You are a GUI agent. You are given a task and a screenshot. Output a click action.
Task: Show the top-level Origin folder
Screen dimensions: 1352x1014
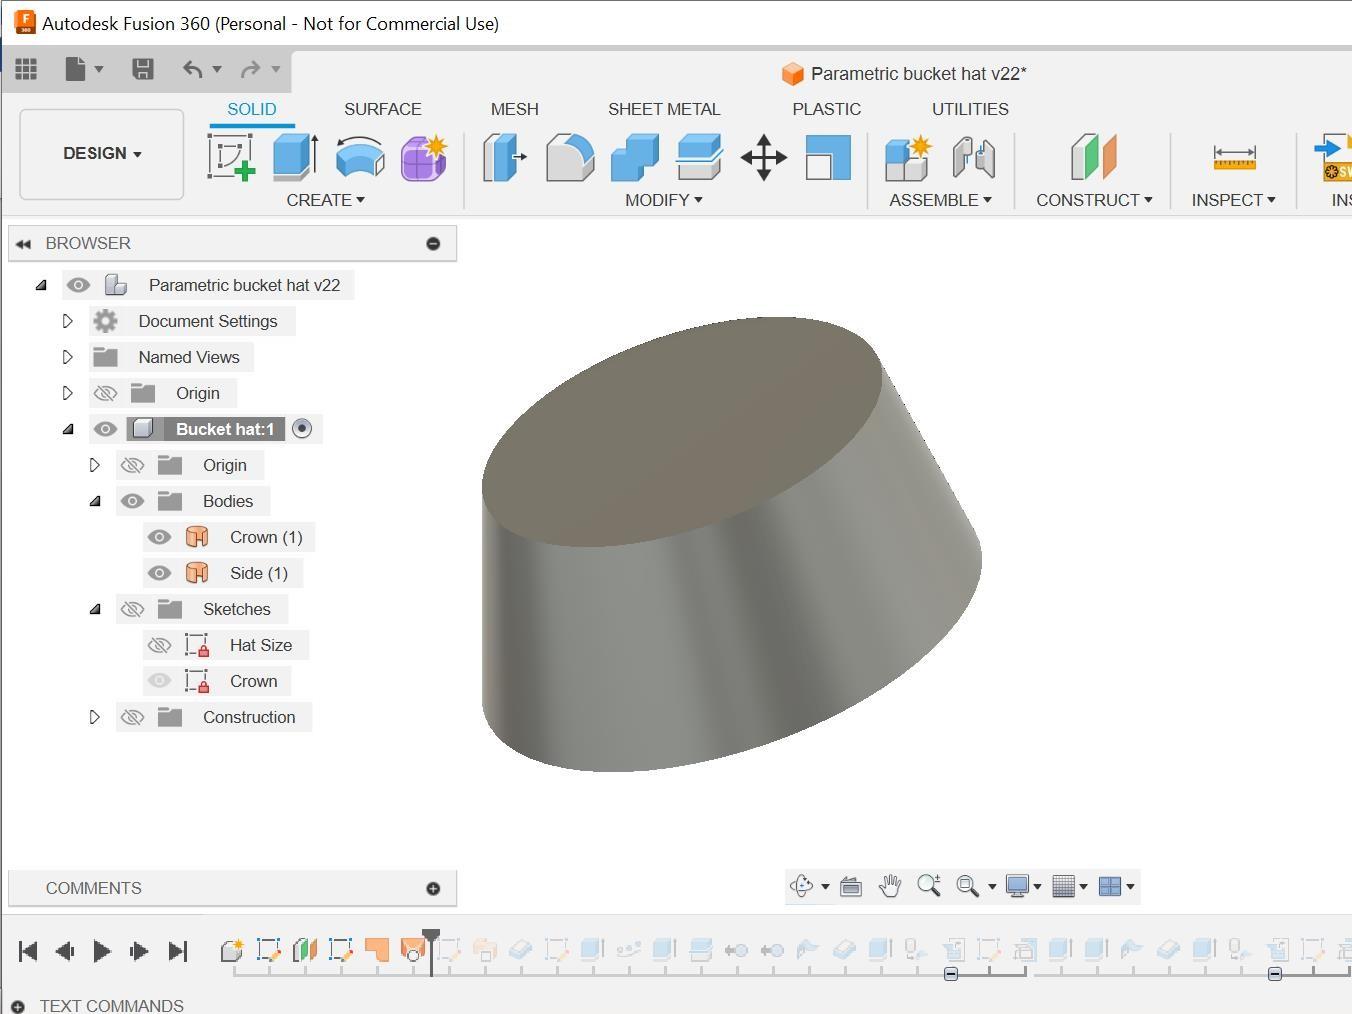click(105, 393)
